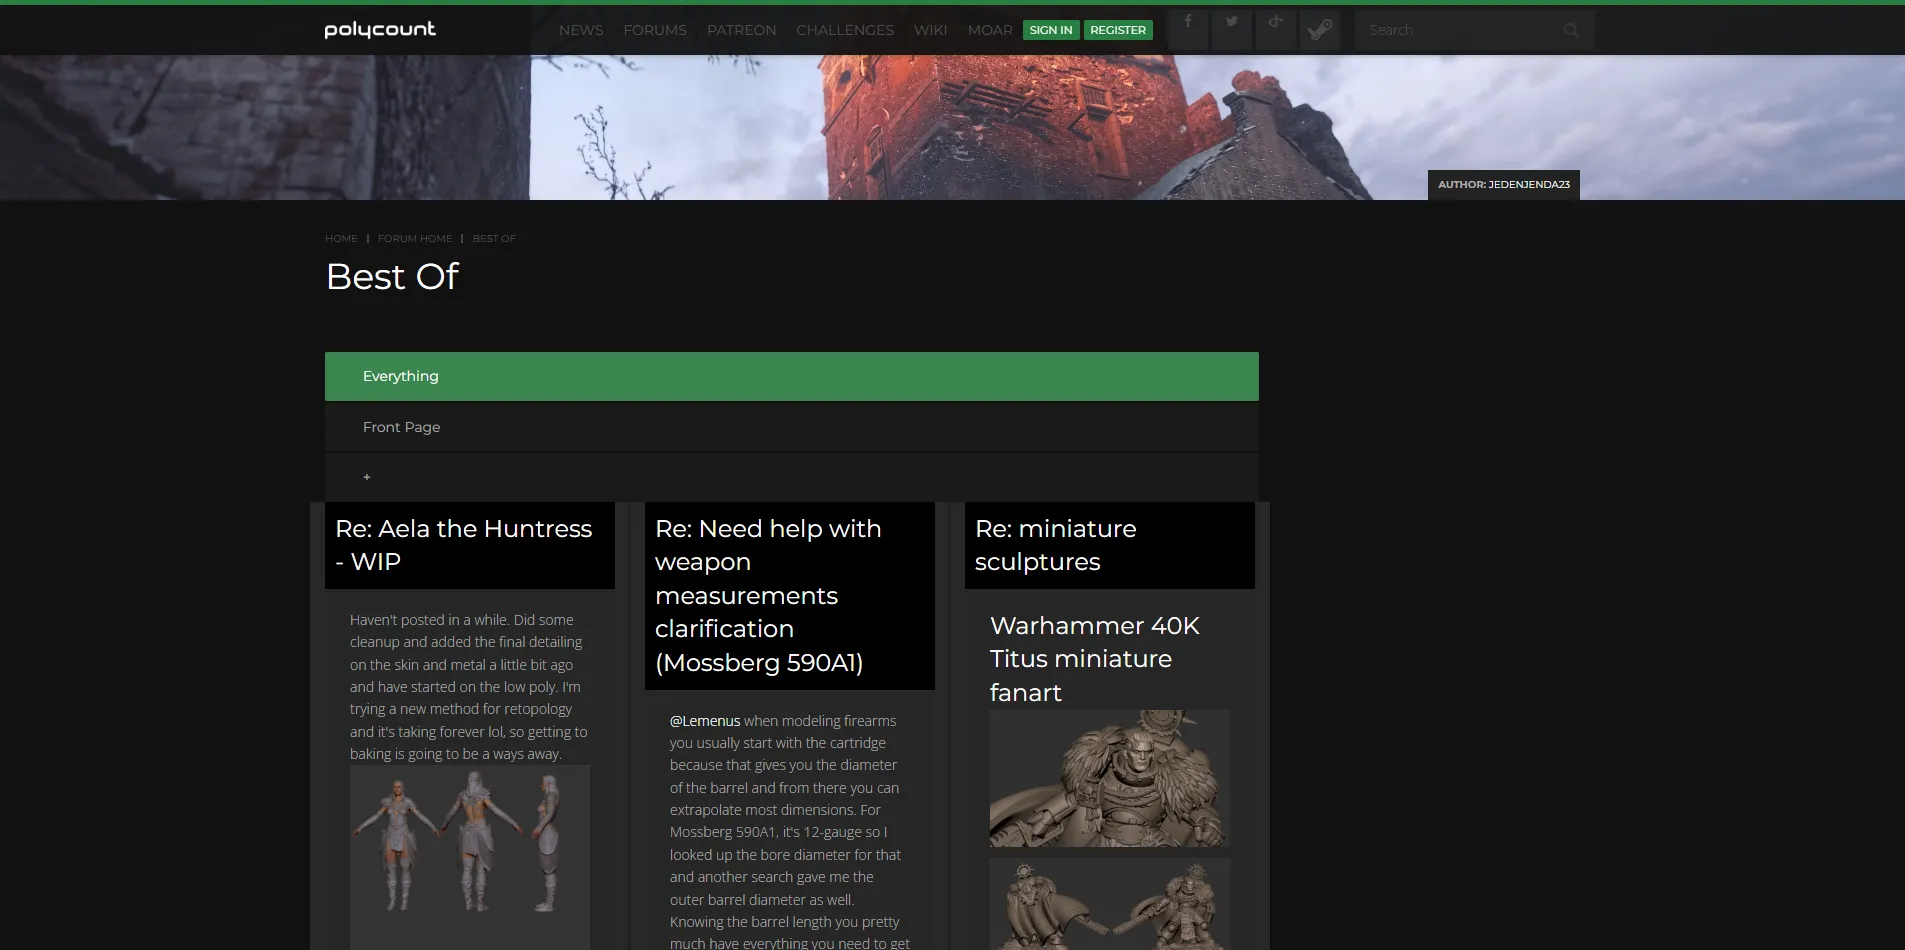Open the WIKI menu item
The height and width of the screenshot is (950, 1905).
tap(930, 30)
